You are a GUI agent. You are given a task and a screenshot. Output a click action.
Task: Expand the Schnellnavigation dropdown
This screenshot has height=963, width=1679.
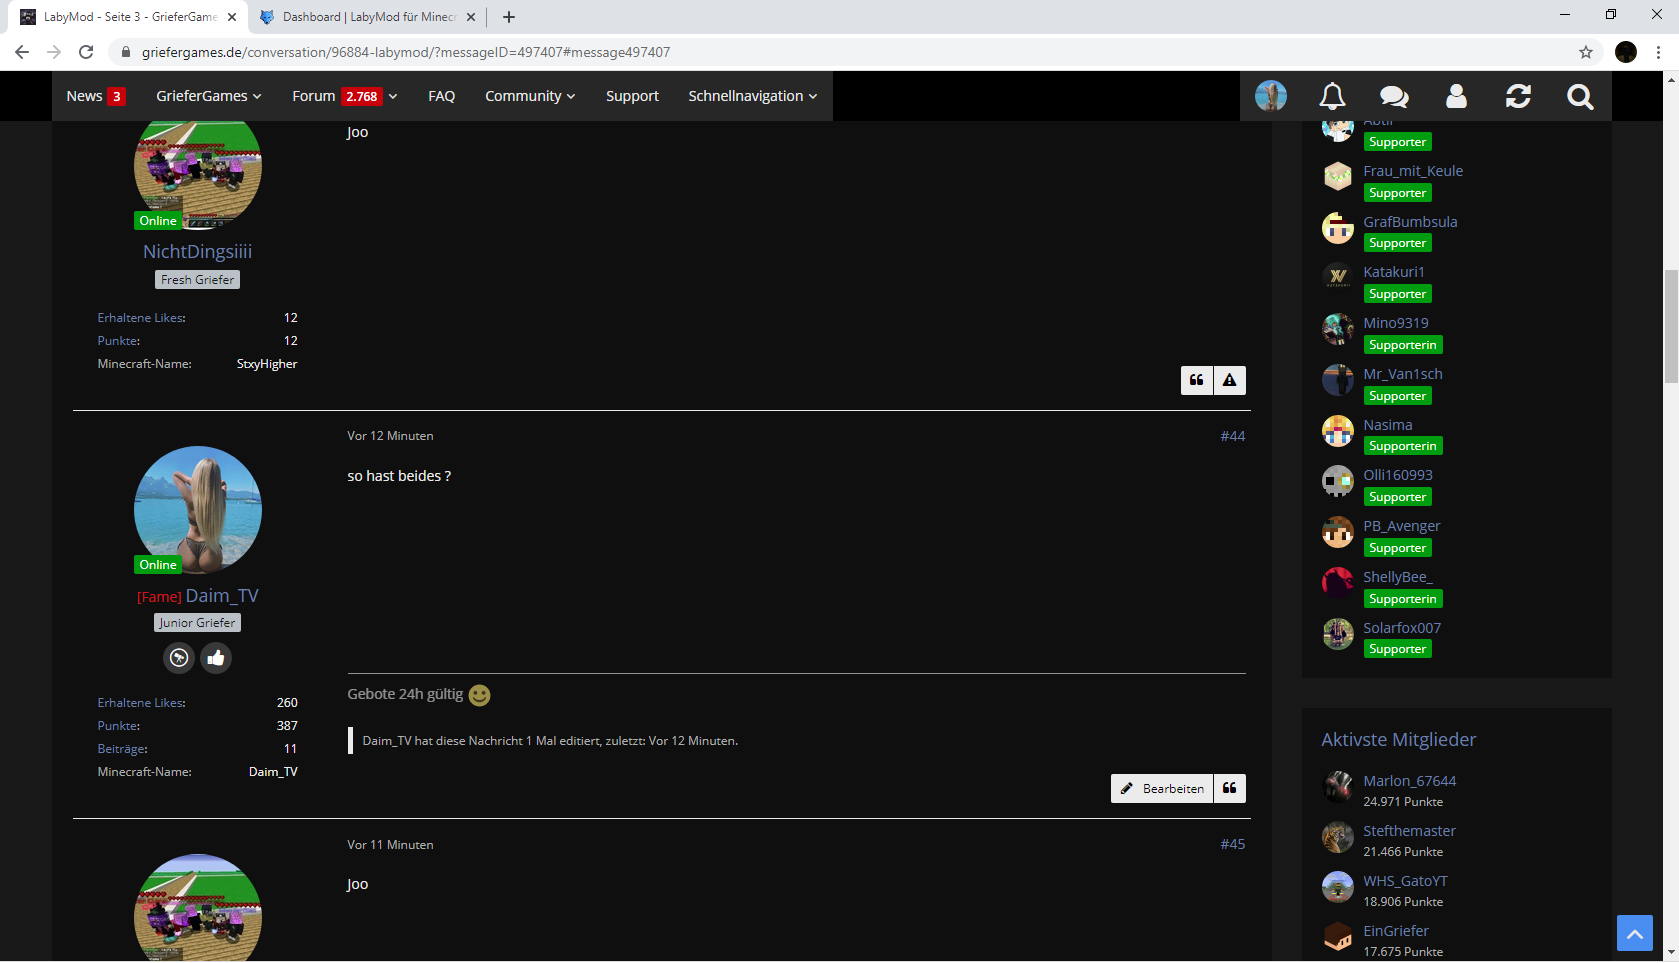tap(753, 96)
